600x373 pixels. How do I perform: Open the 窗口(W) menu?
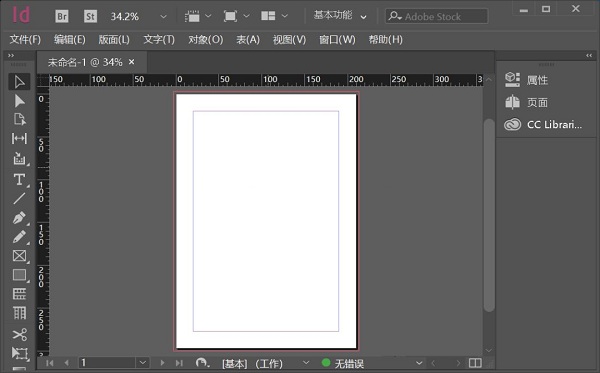click(x=337, y=39)
